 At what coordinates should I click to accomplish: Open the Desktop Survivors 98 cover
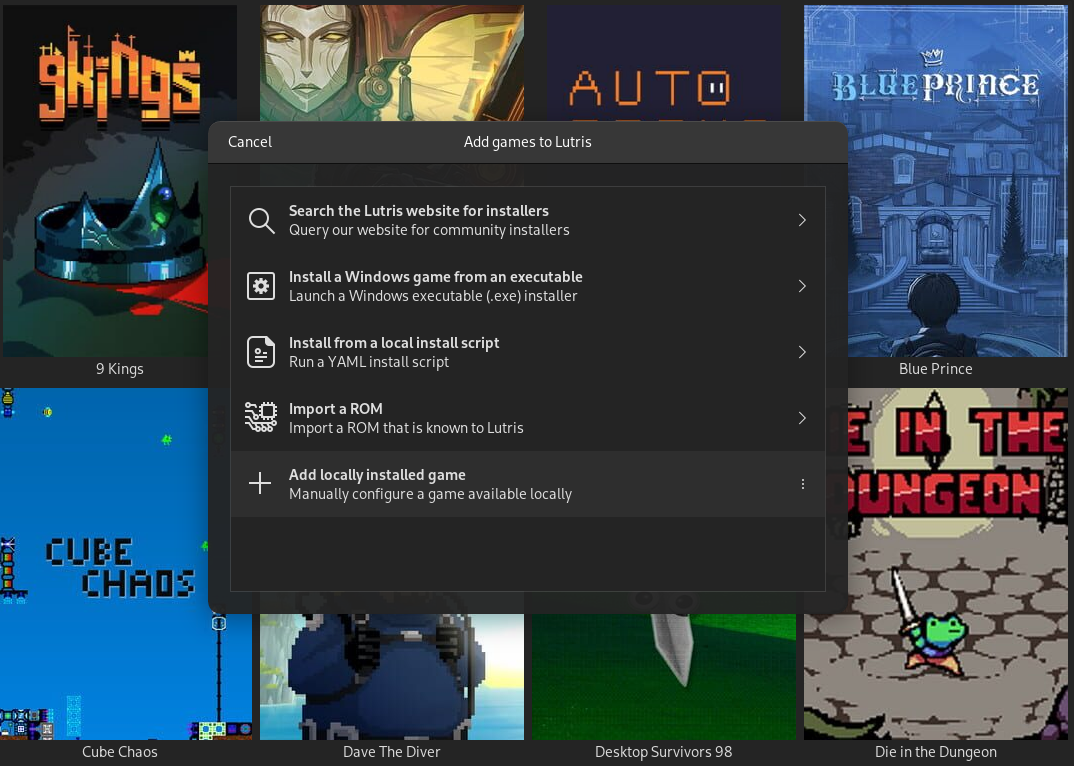point(664,677)
